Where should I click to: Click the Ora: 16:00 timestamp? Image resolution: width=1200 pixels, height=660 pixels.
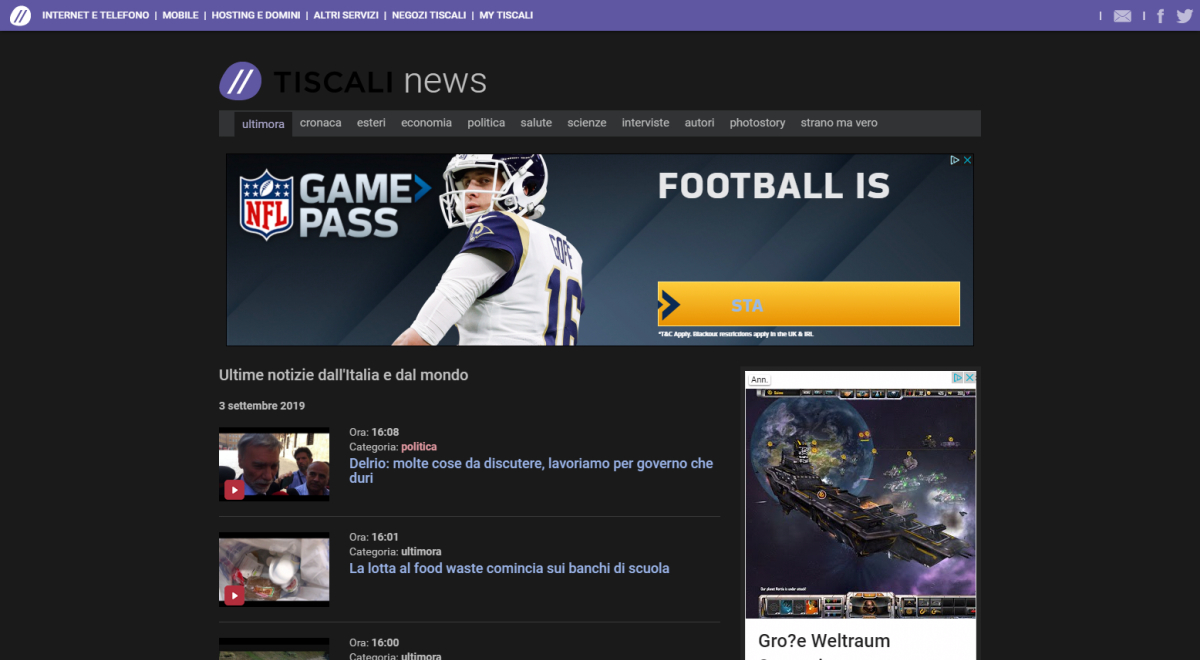click(374, 643)
